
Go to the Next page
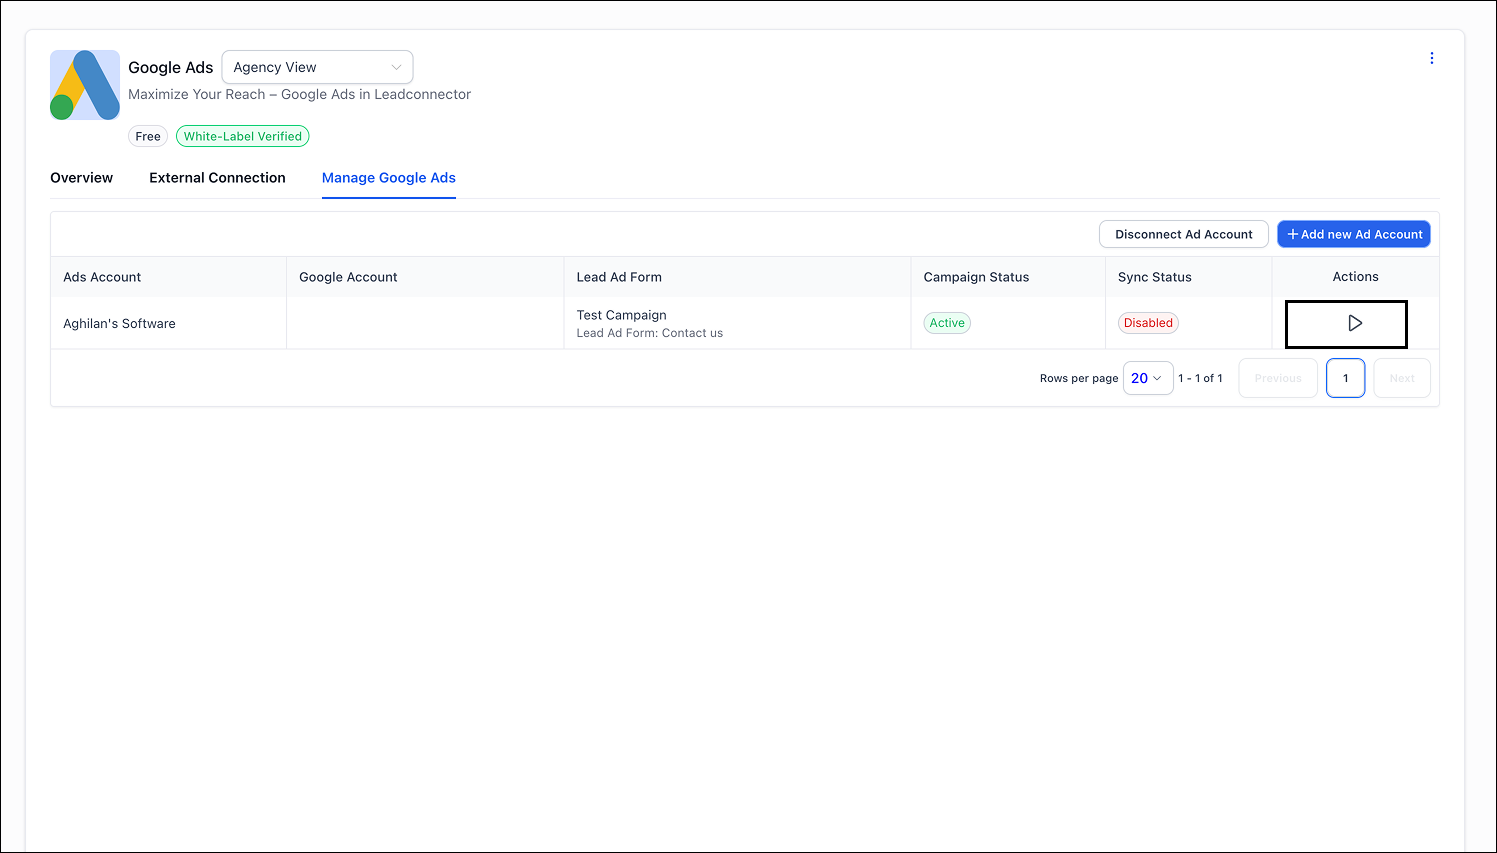click(x=1402, y=378)
